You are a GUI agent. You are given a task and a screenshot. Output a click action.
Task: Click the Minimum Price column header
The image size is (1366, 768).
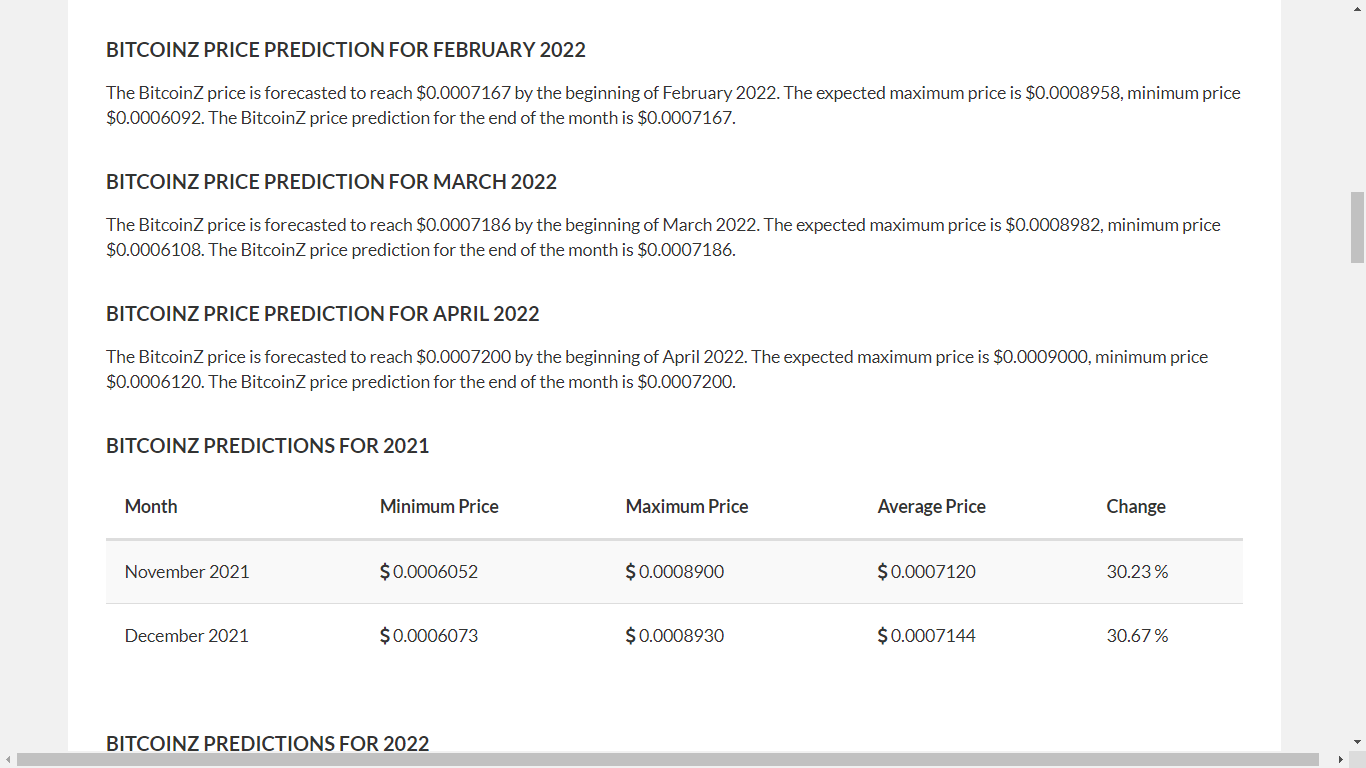439,507
